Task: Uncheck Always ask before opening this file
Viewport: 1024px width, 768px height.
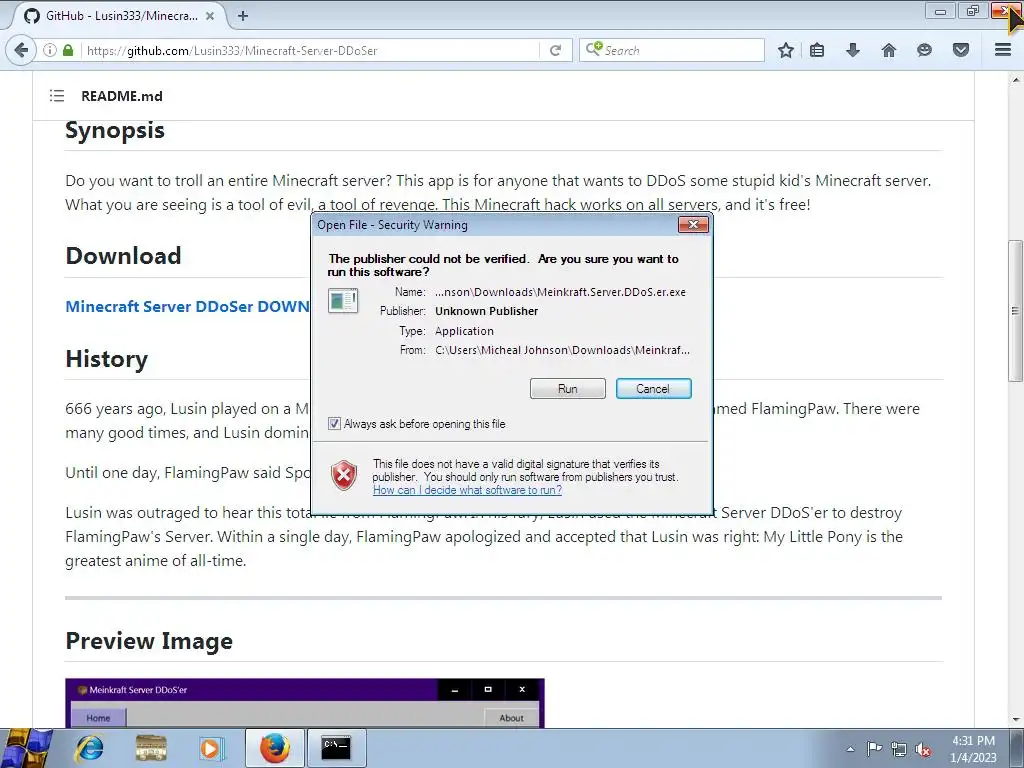Action: click(x=334, y=424)
